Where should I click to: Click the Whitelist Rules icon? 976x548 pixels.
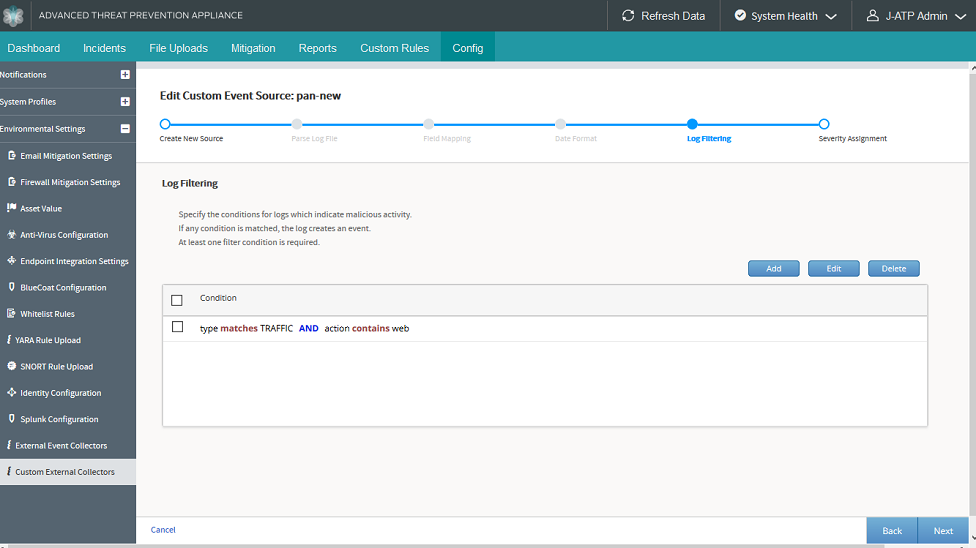click(x=11, y=313)
